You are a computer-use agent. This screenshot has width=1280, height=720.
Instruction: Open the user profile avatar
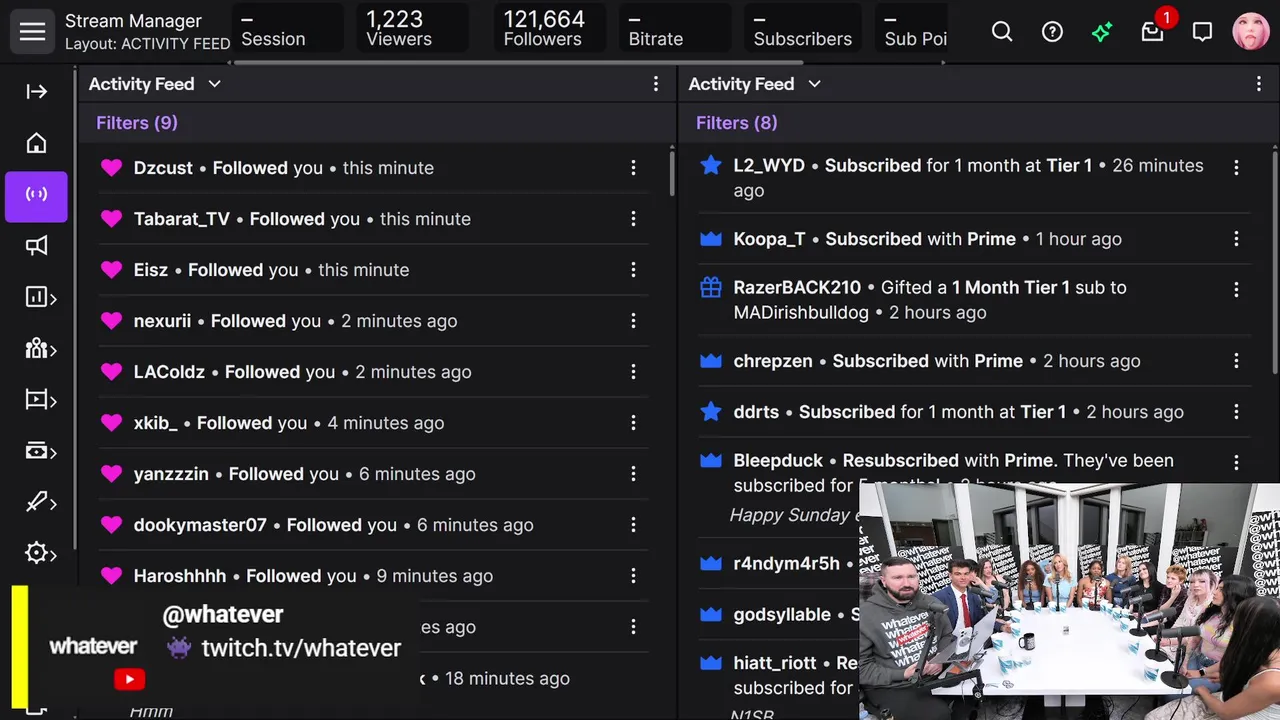click(x=1250, y=31)
